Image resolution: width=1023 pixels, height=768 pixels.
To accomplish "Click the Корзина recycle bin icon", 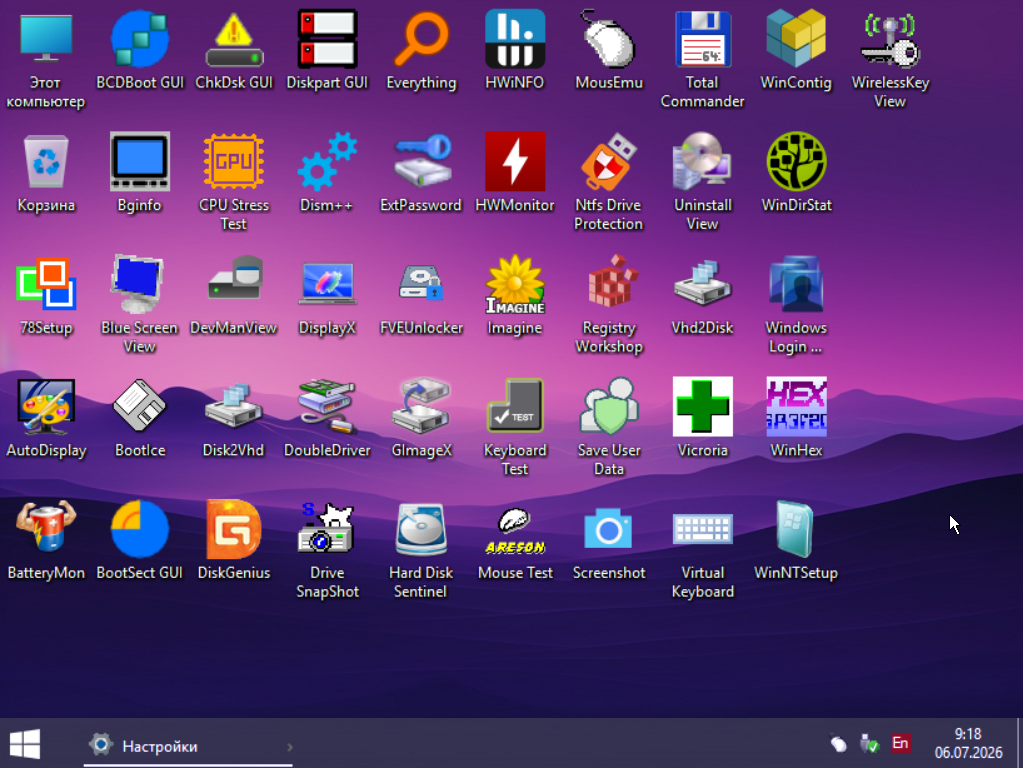I will coord(46,161).
